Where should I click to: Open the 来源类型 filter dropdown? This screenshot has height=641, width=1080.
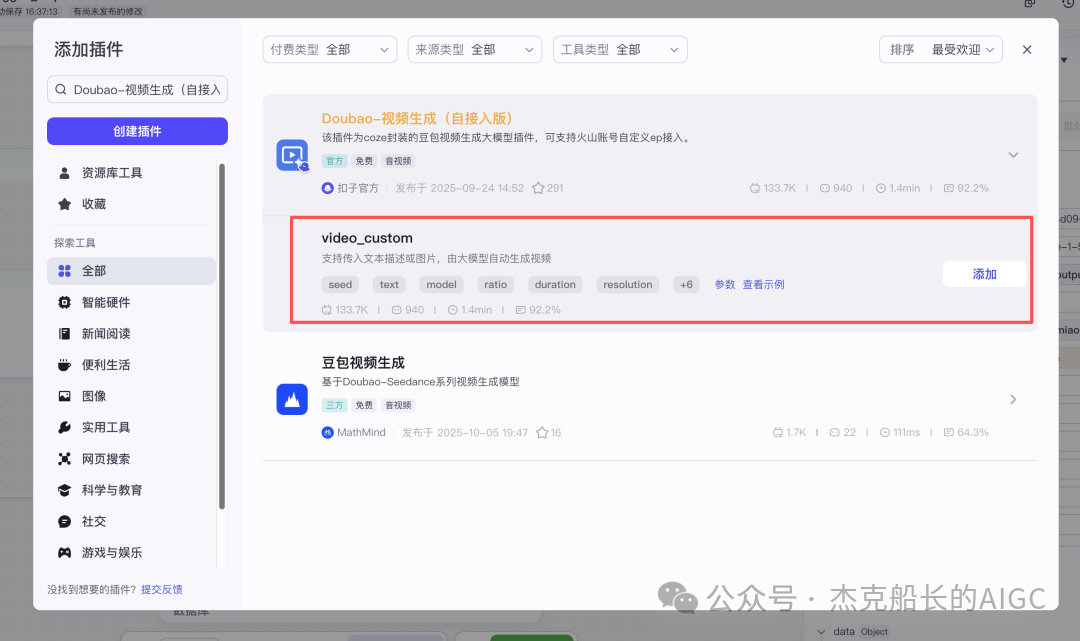click(475, 50)
